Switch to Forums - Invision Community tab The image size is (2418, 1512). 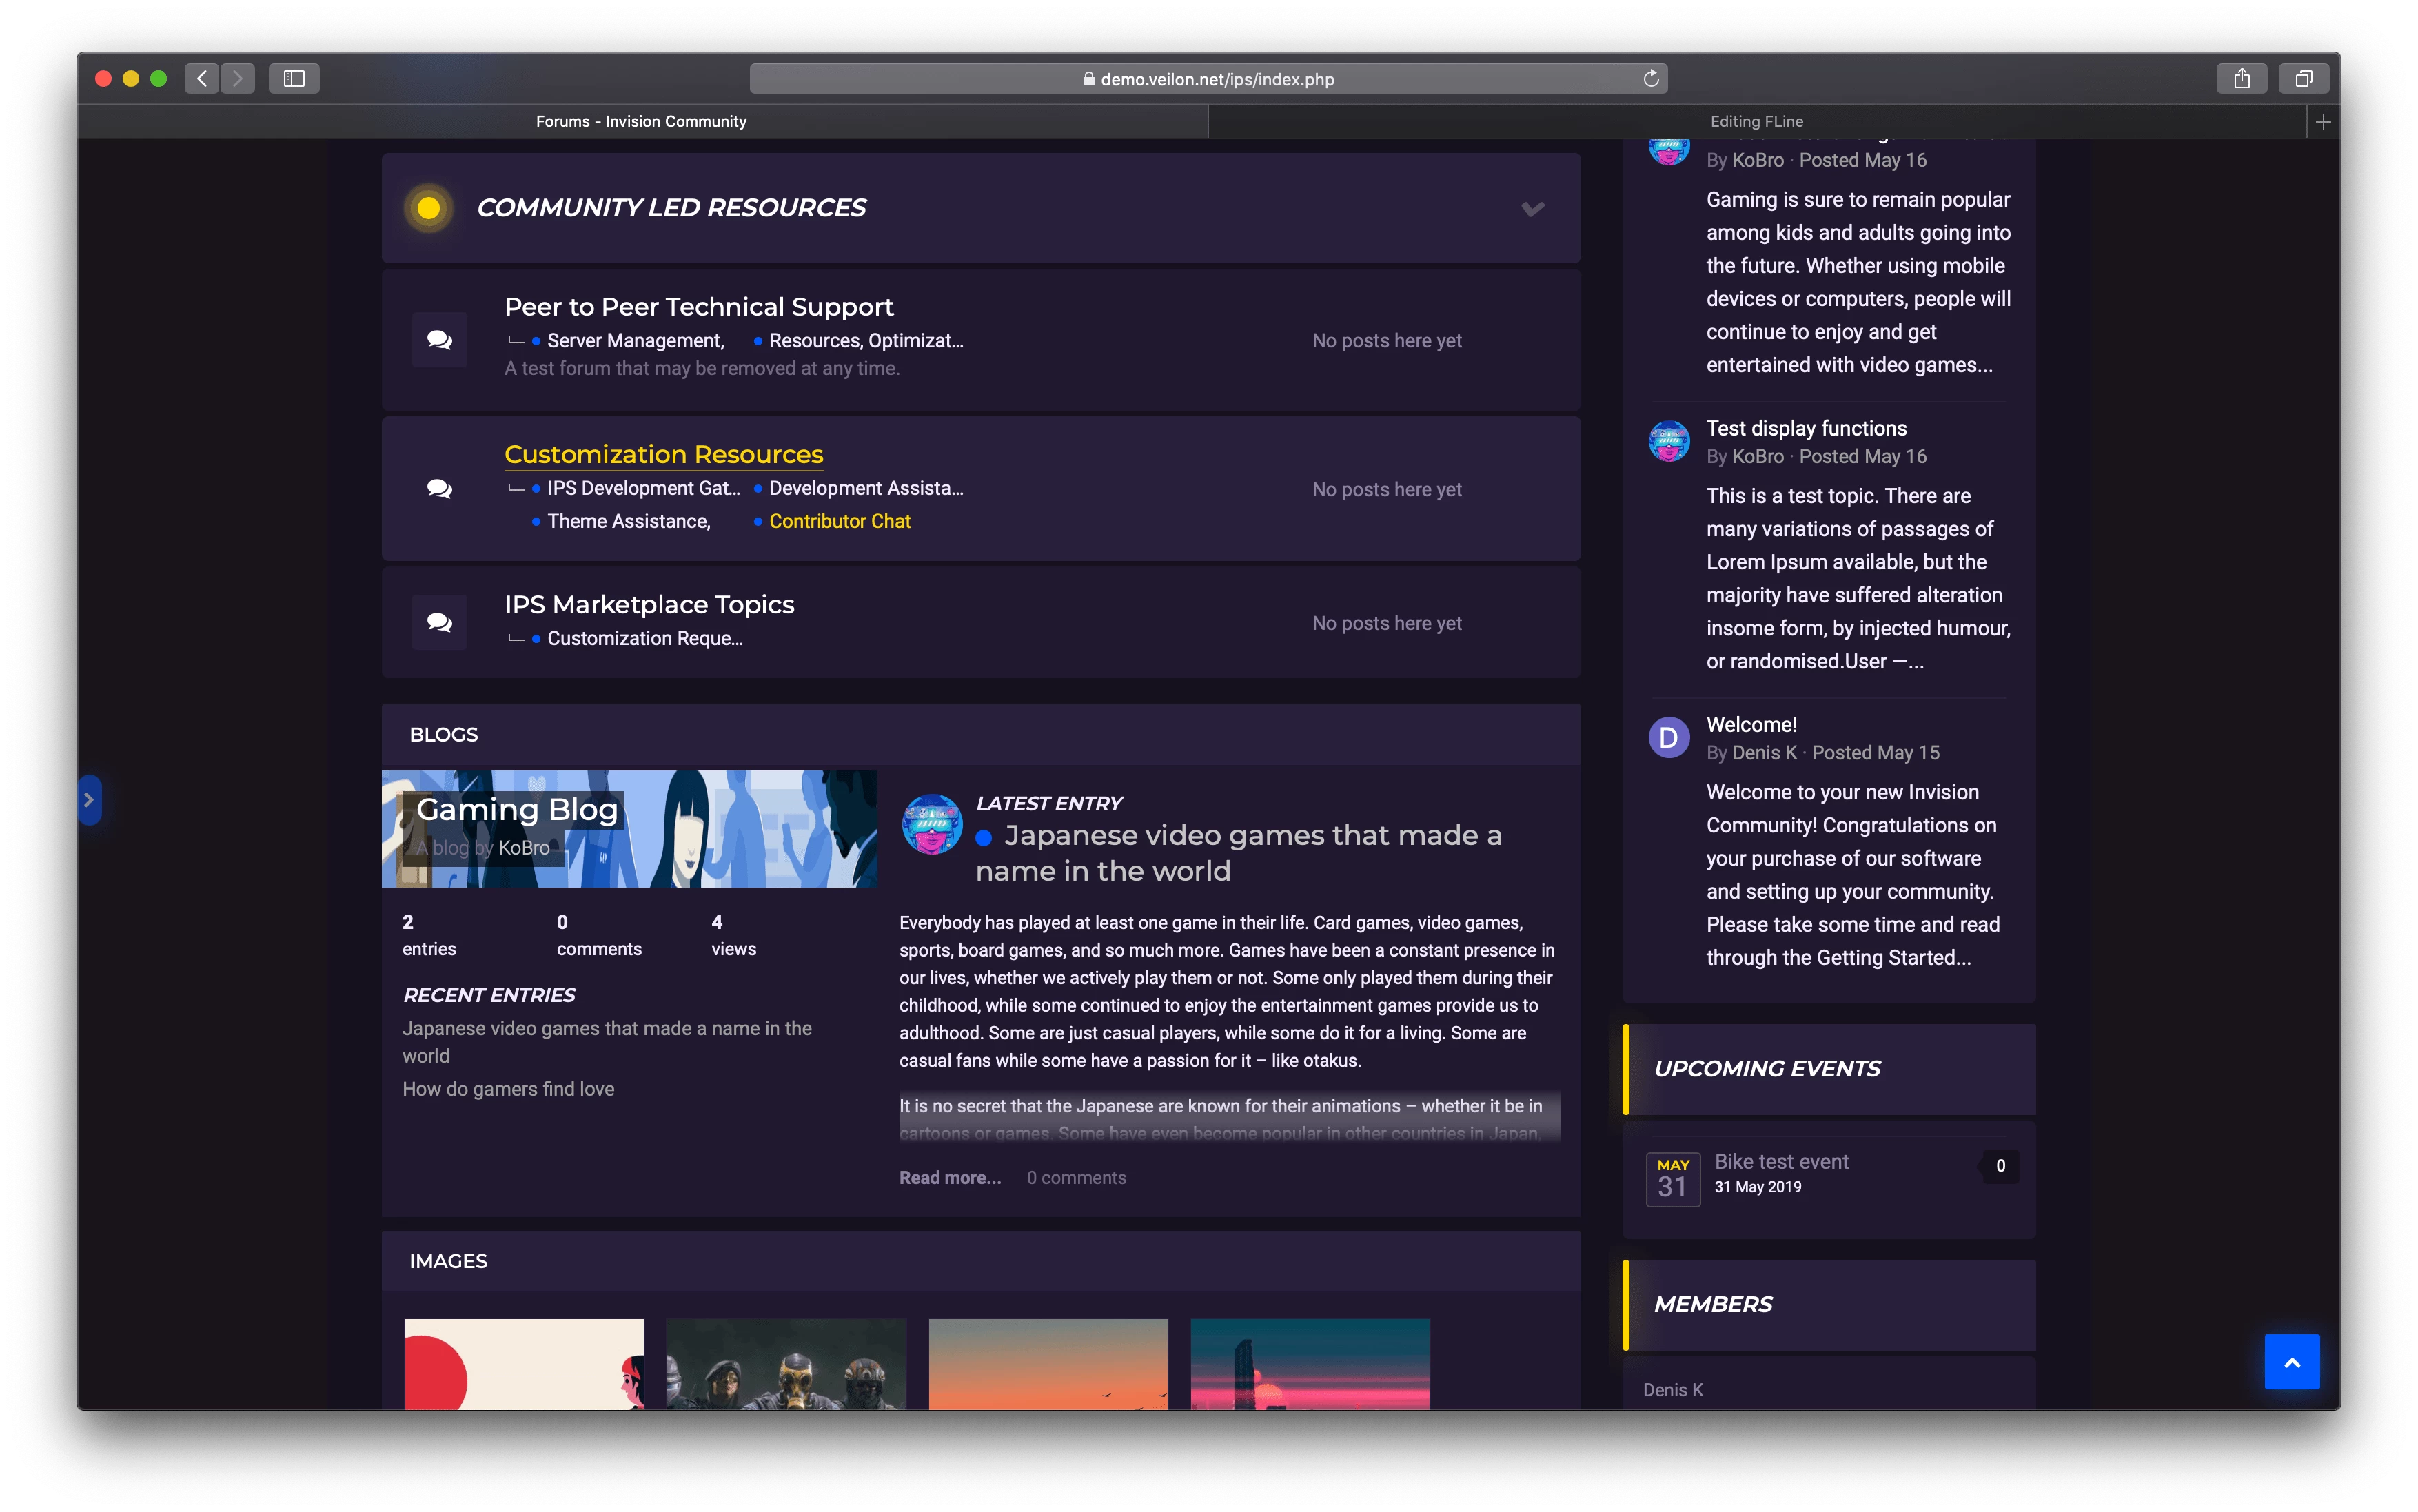point(642,121)
